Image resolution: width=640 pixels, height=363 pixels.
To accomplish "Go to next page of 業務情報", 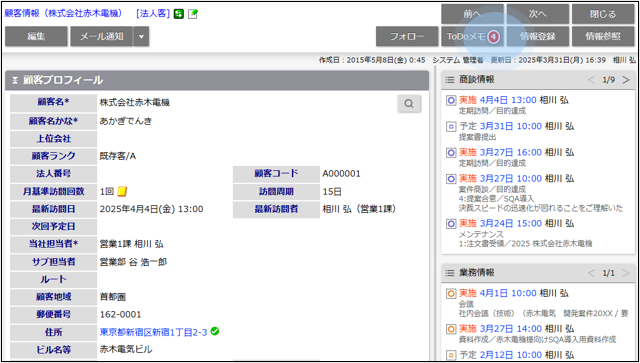I will [626, 273].
